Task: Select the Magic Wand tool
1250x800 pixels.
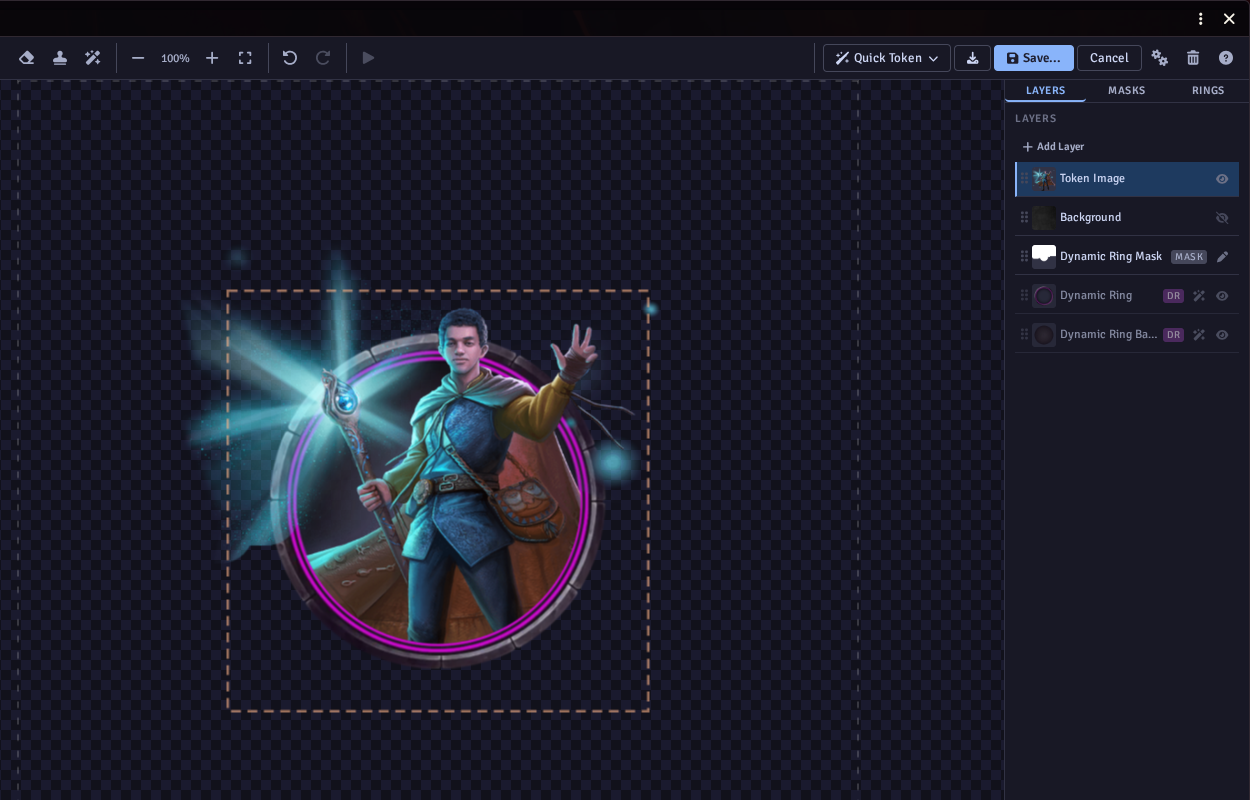Action: (x=93, y=58)
